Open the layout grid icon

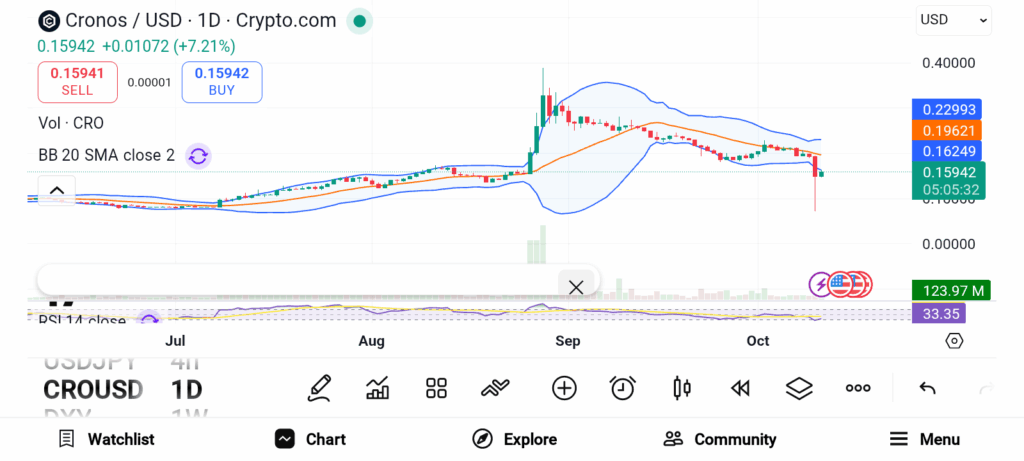tap(436, 388)
